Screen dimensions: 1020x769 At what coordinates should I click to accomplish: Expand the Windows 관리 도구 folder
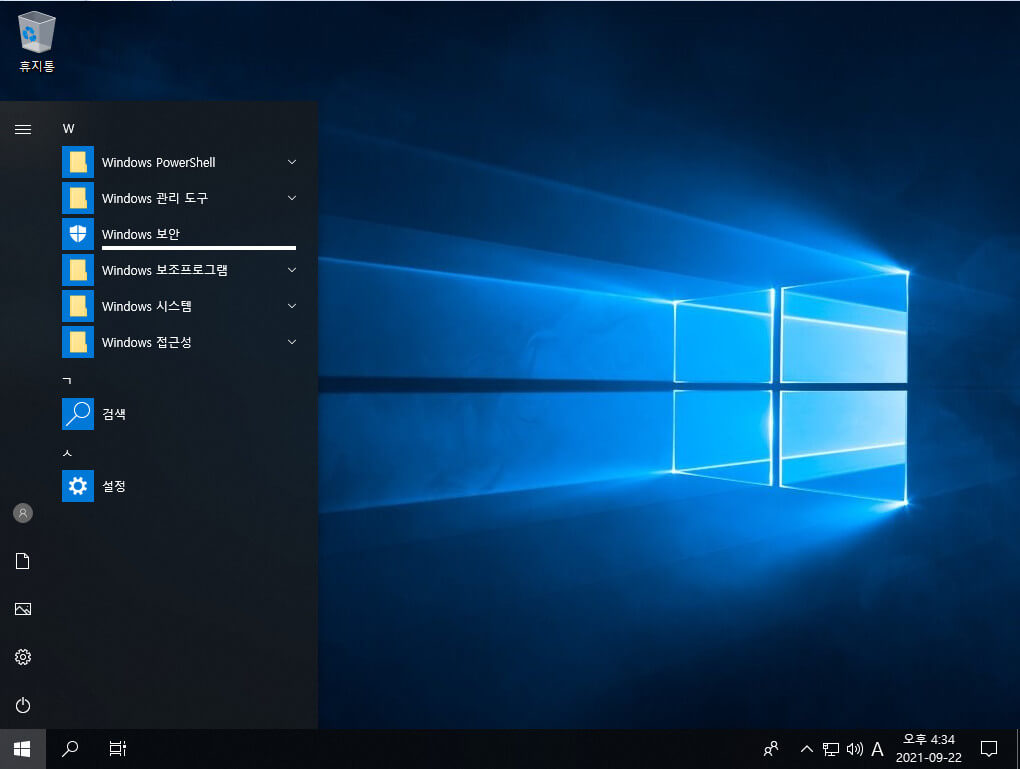179,198
